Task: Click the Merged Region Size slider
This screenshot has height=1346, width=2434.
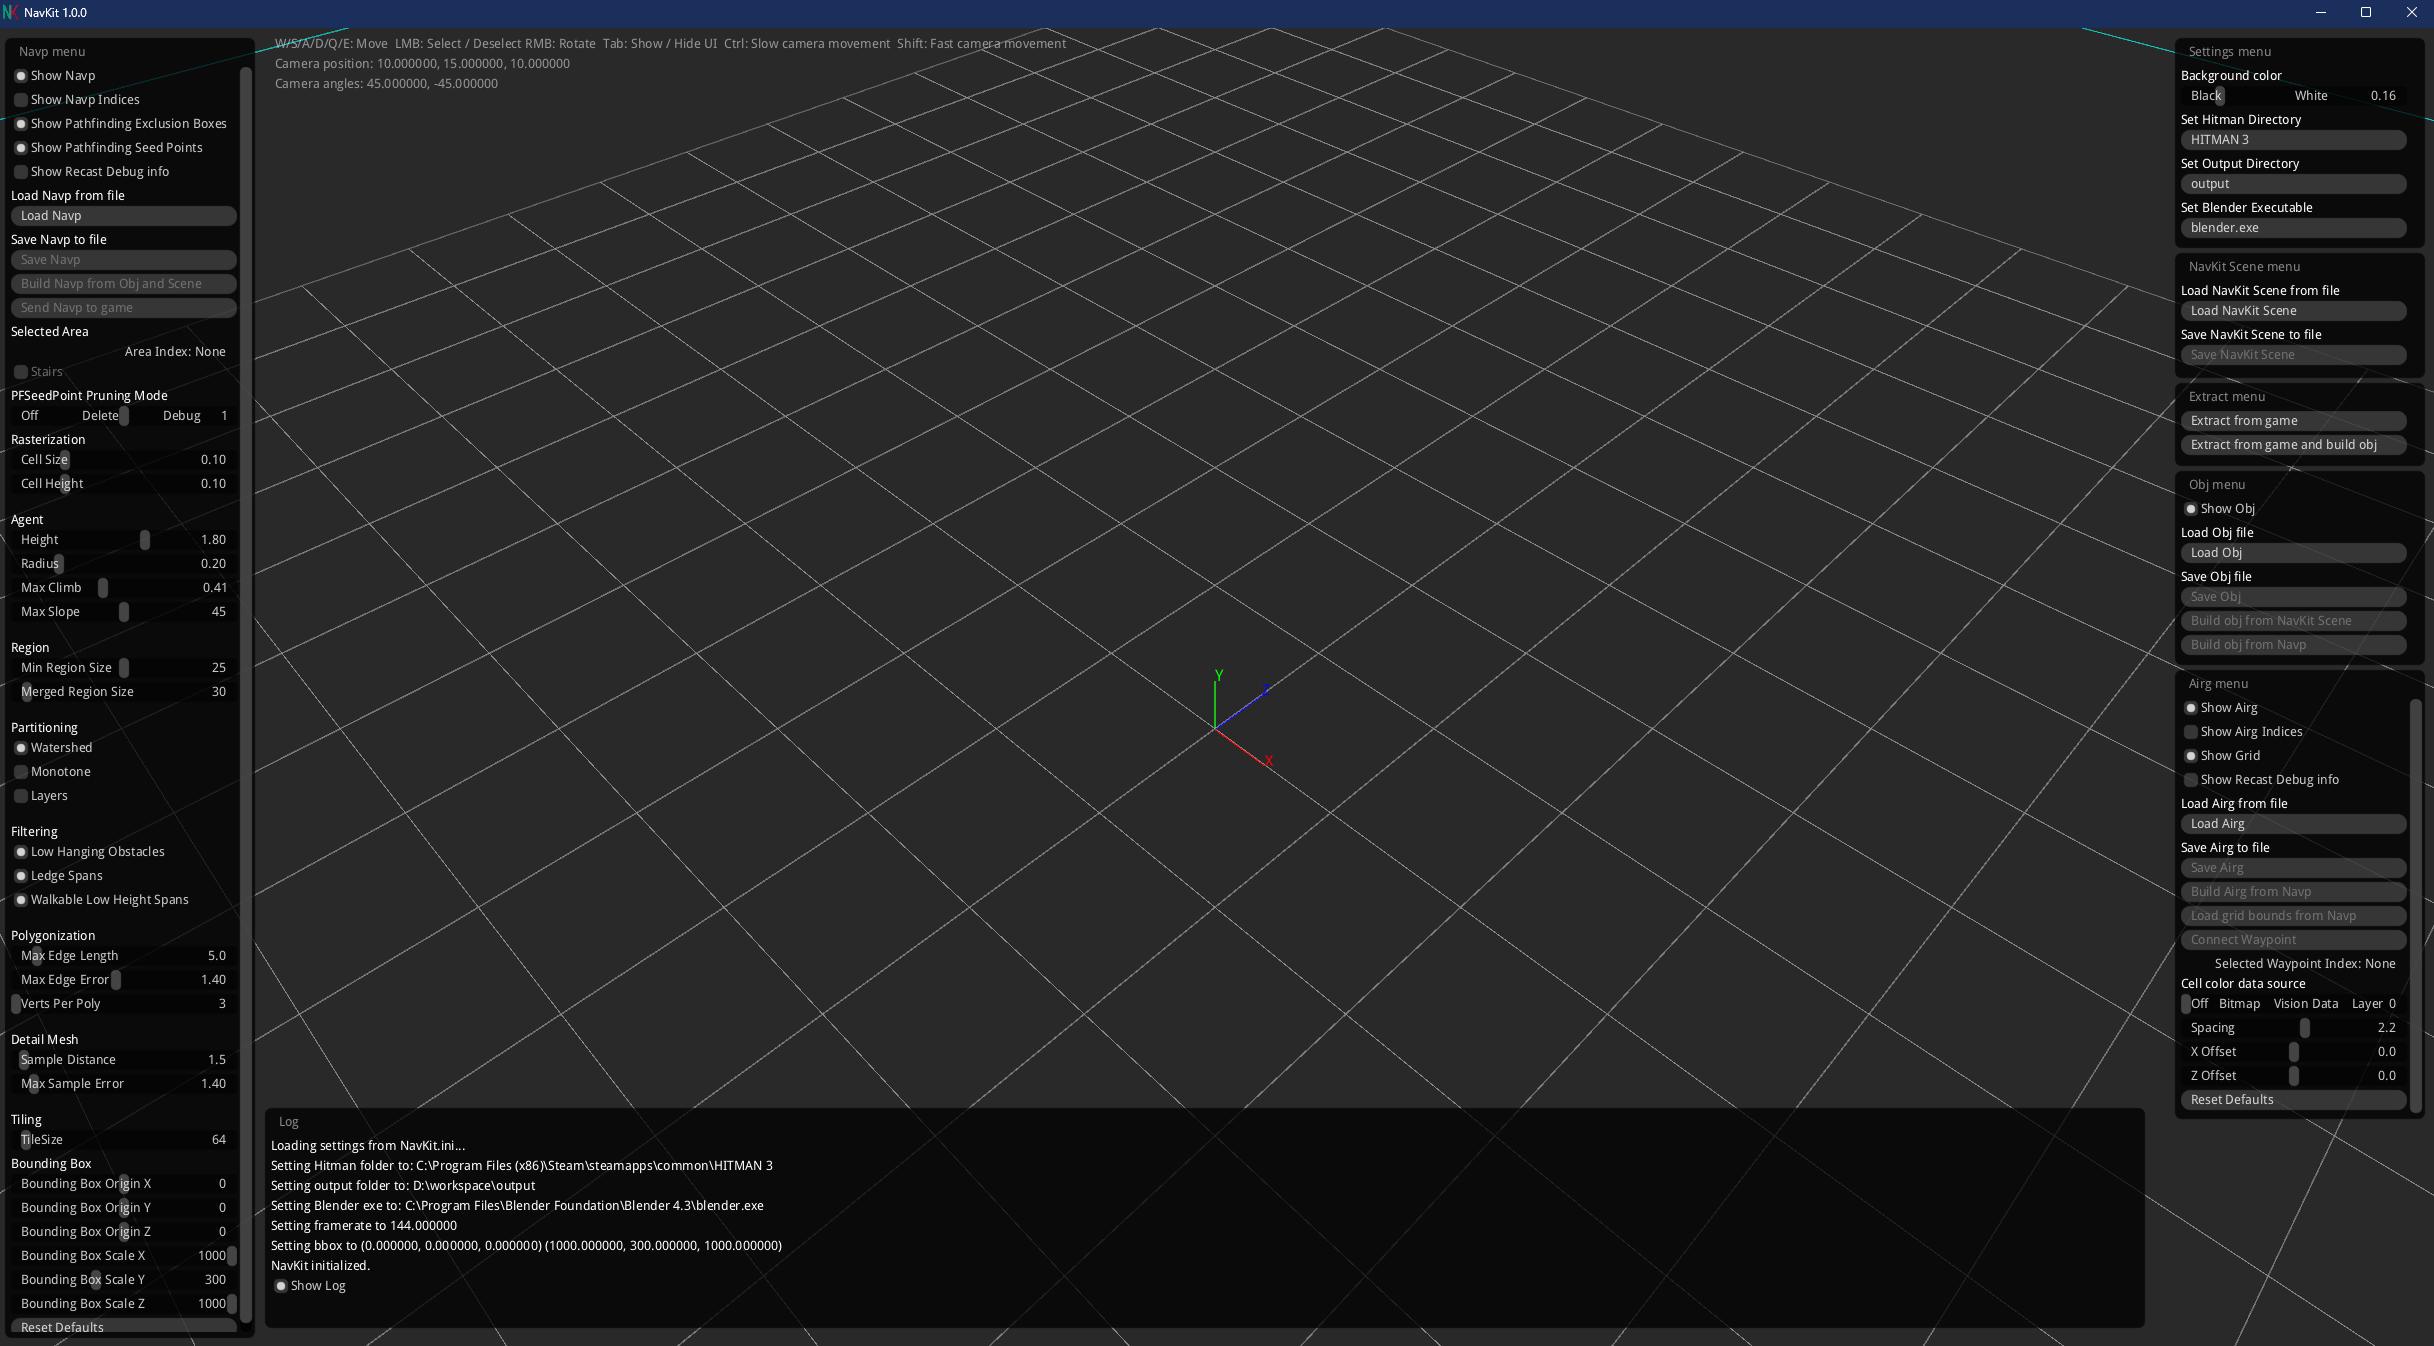Action: pyautogui.click(x=124, y=692)
